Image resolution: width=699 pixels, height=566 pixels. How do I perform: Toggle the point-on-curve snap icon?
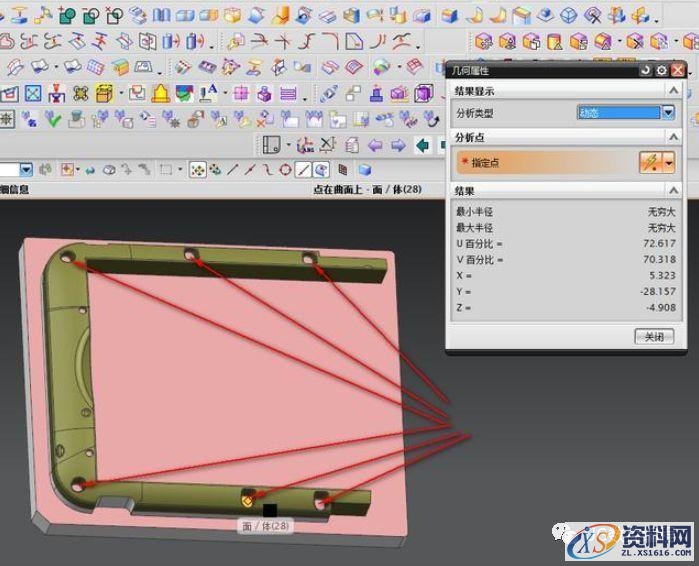(304, 170)
